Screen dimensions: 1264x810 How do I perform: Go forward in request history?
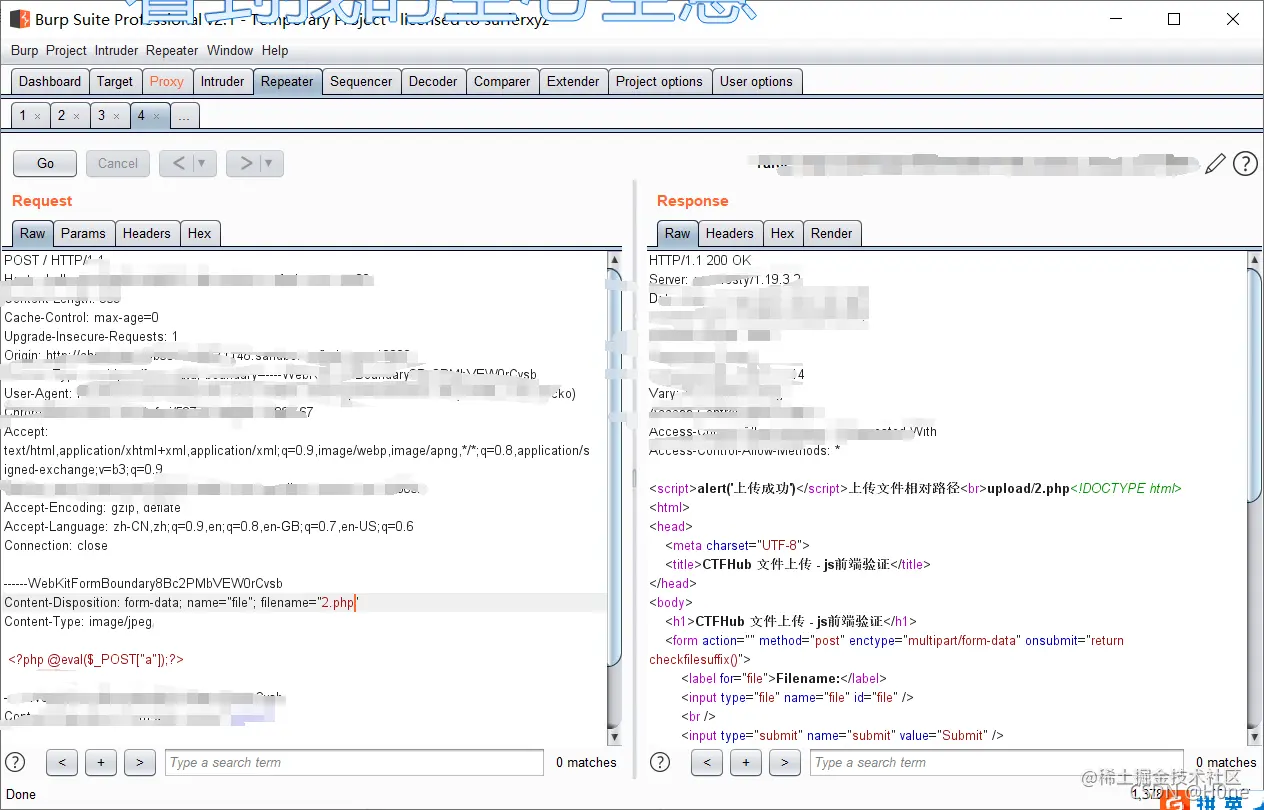(245, 163)
